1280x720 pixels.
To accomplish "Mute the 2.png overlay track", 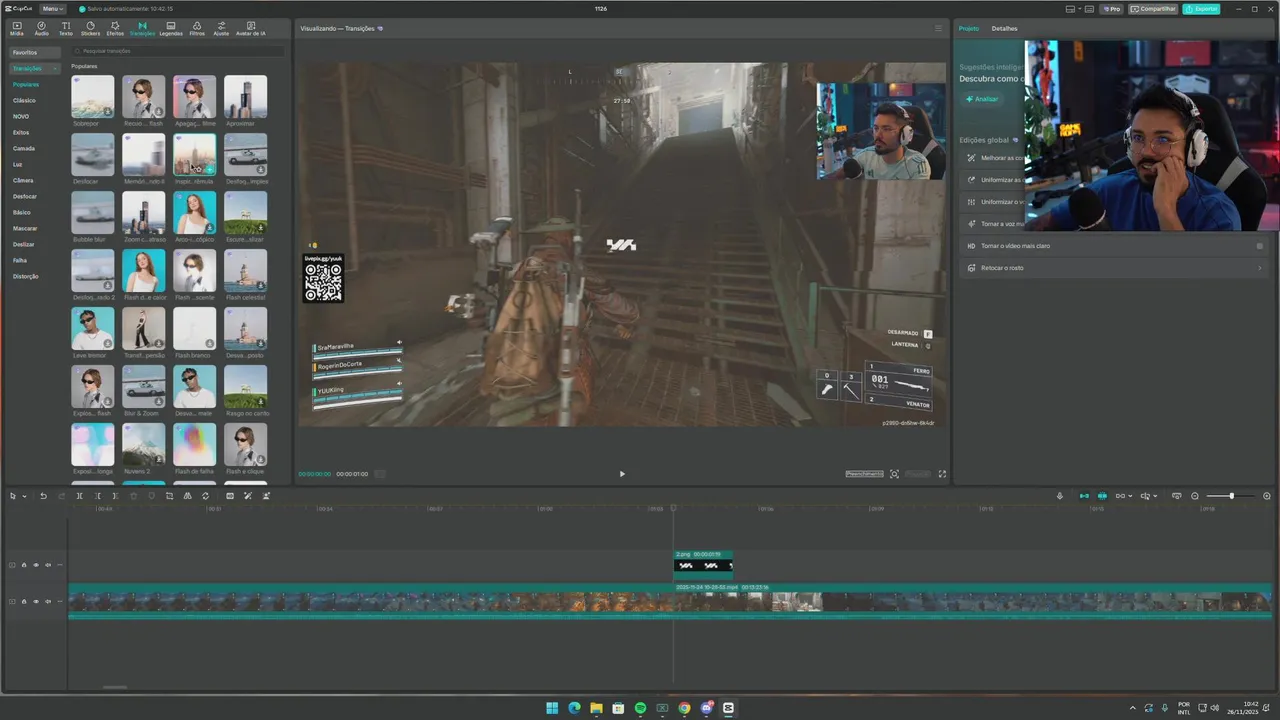I will click(x=48, y=565).
